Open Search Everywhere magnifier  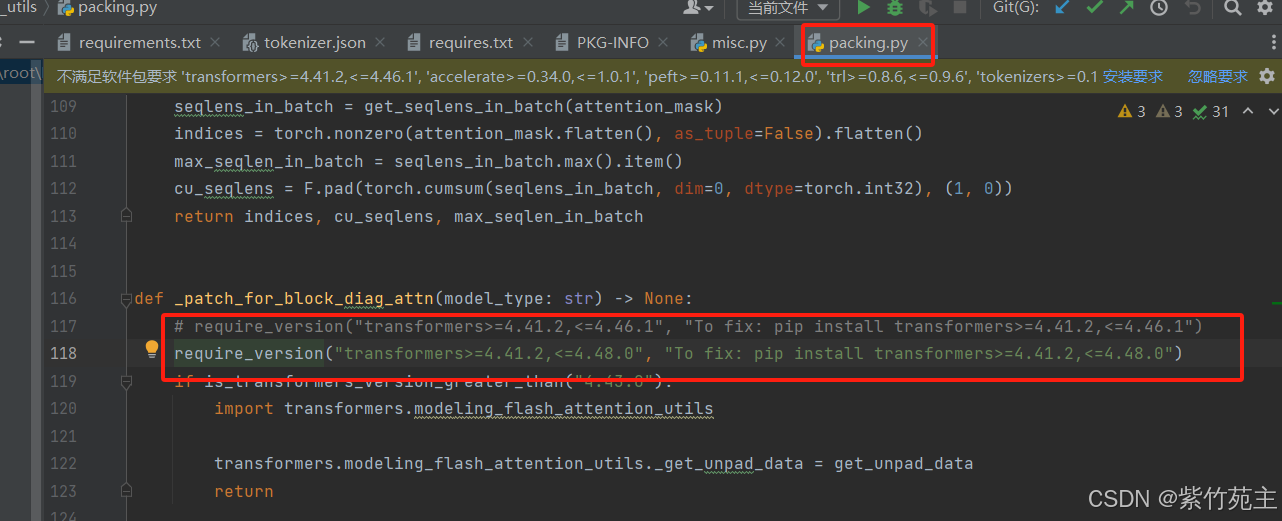1234,8
